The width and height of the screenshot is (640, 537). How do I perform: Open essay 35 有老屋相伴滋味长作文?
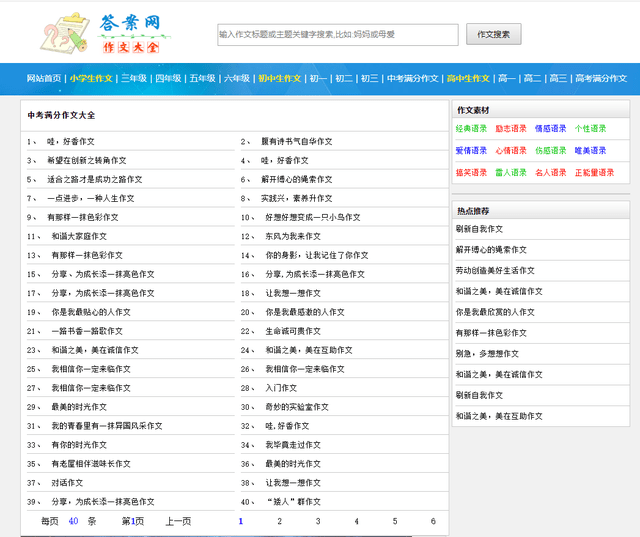(x=91, y=464)
